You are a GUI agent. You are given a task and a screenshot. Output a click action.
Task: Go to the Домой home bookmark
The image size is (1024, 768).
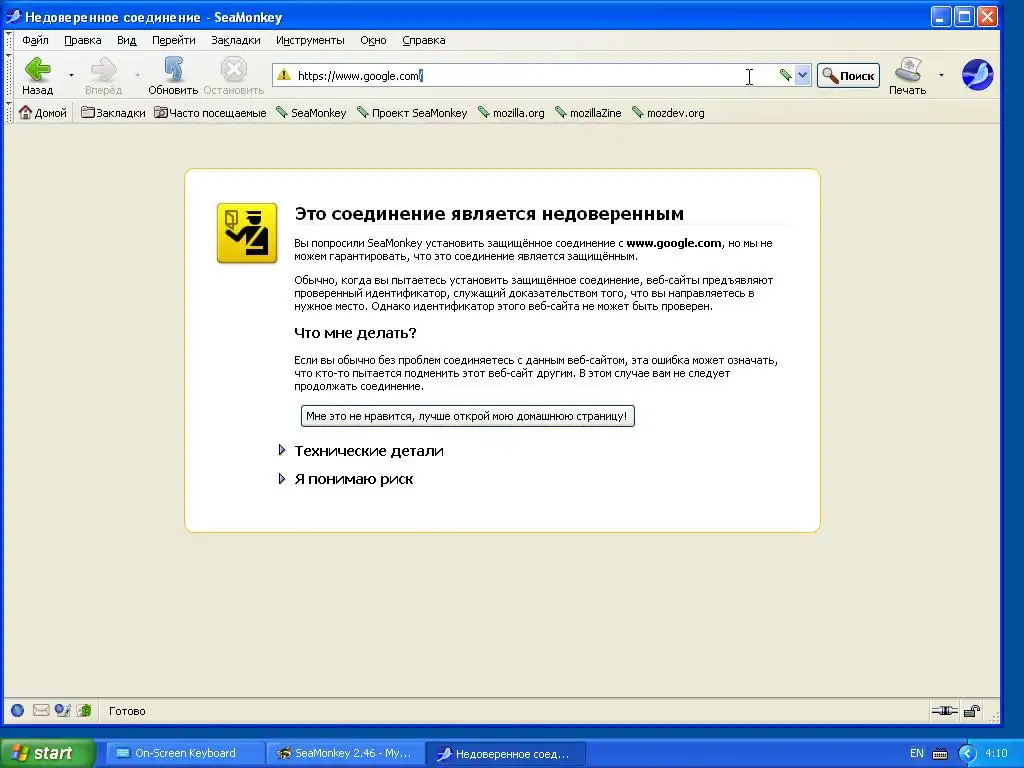[43, 113]
